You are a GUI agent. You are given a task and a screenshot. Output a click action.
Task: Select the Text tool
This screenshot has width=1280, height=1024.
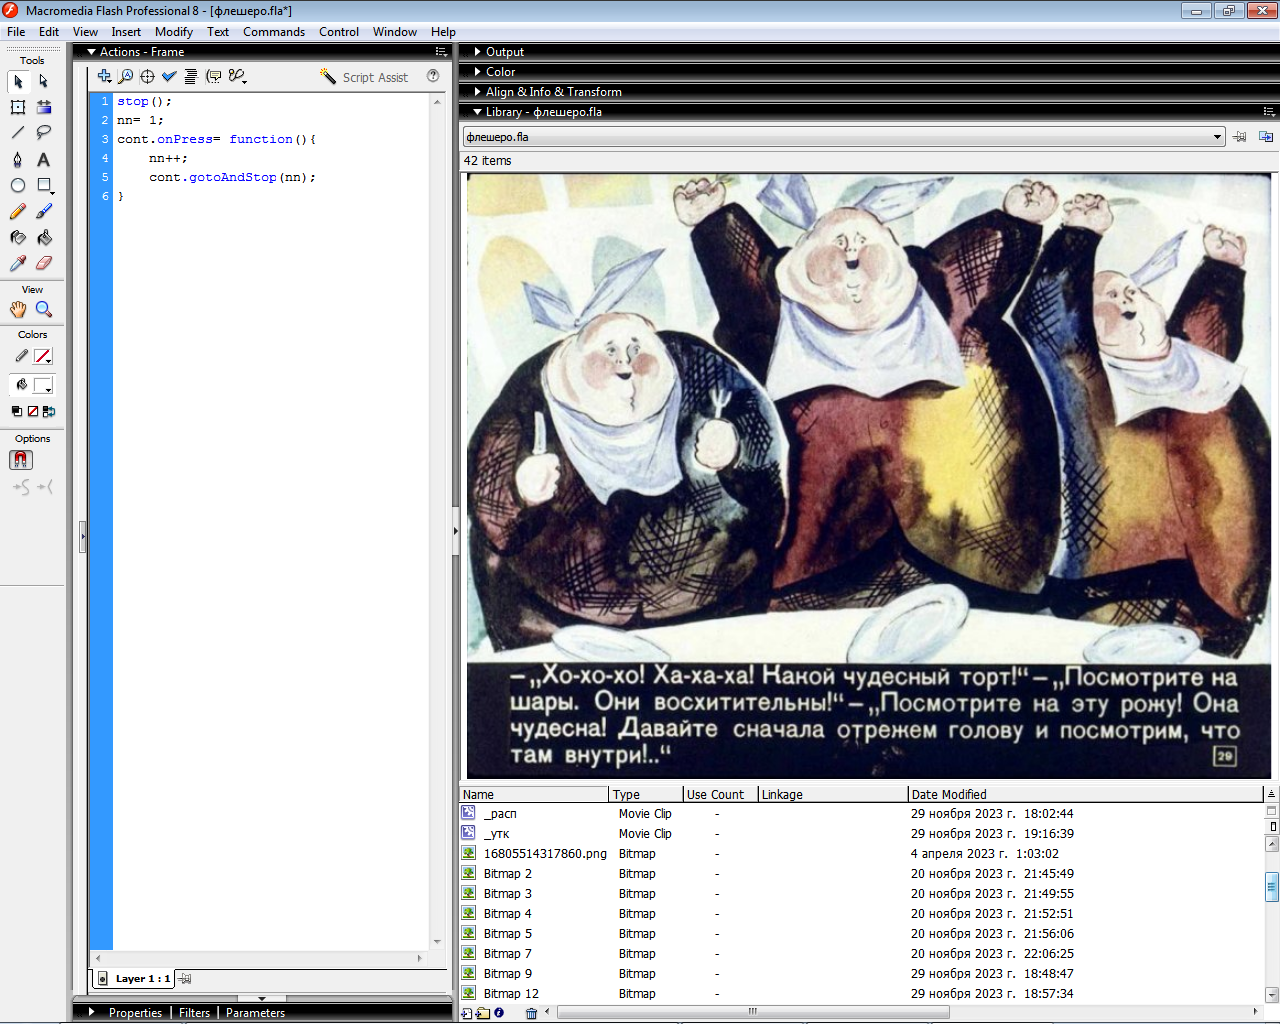(44, 159)
